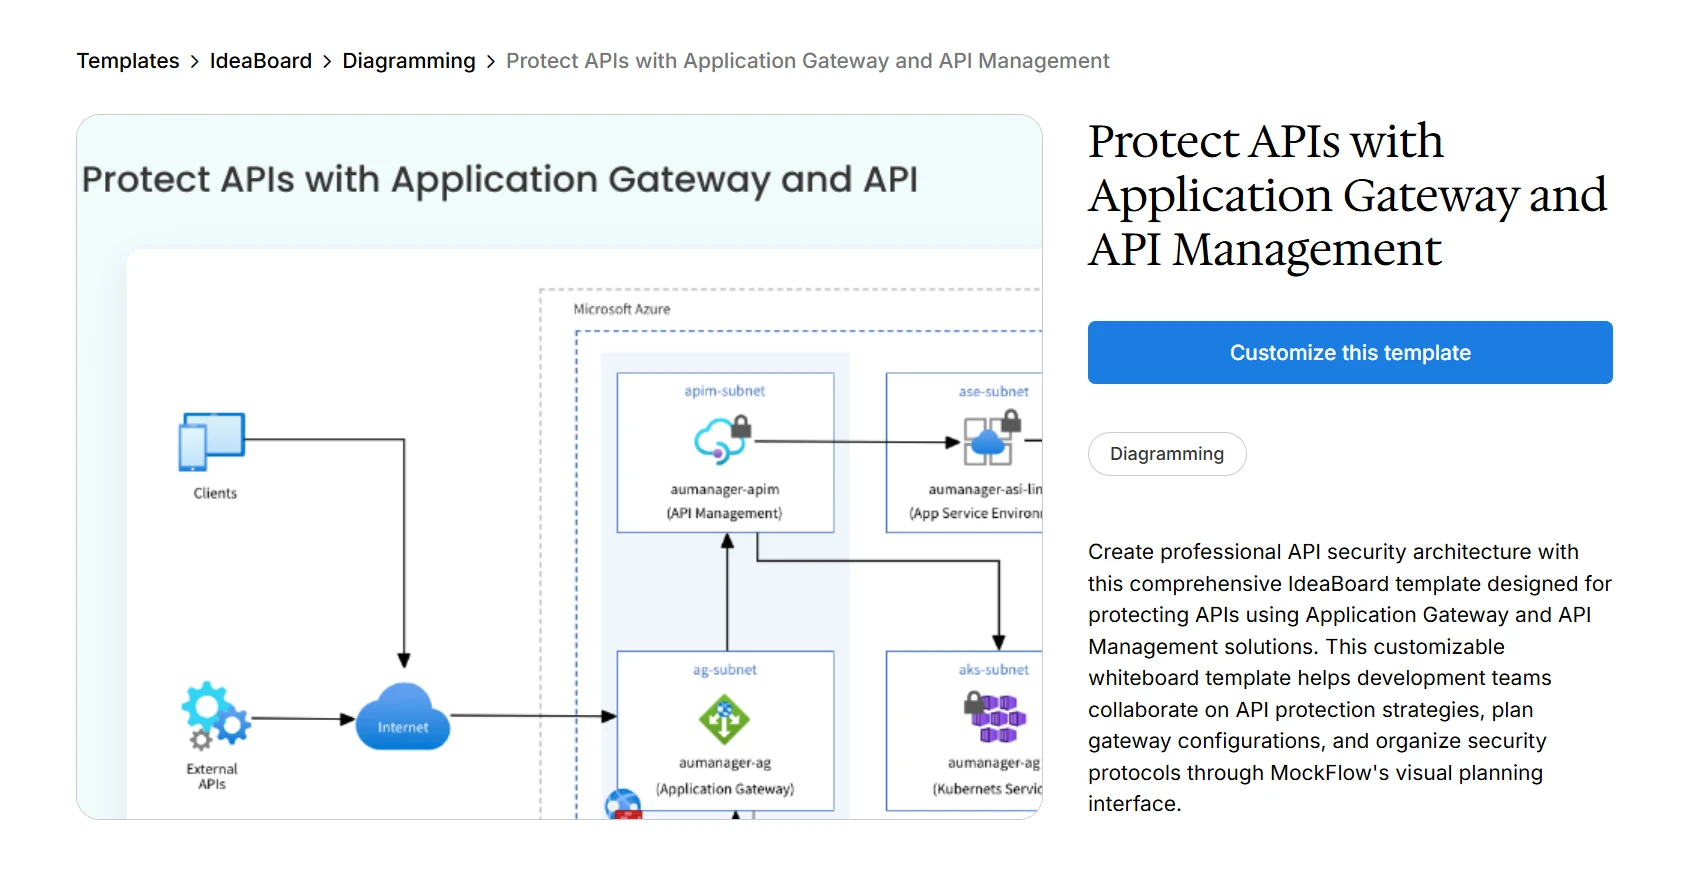The width and height of the screenshot is (1702, 874).
Task: Go to the IdeaBoard breadcrumb
Action: tap(261, 61)
